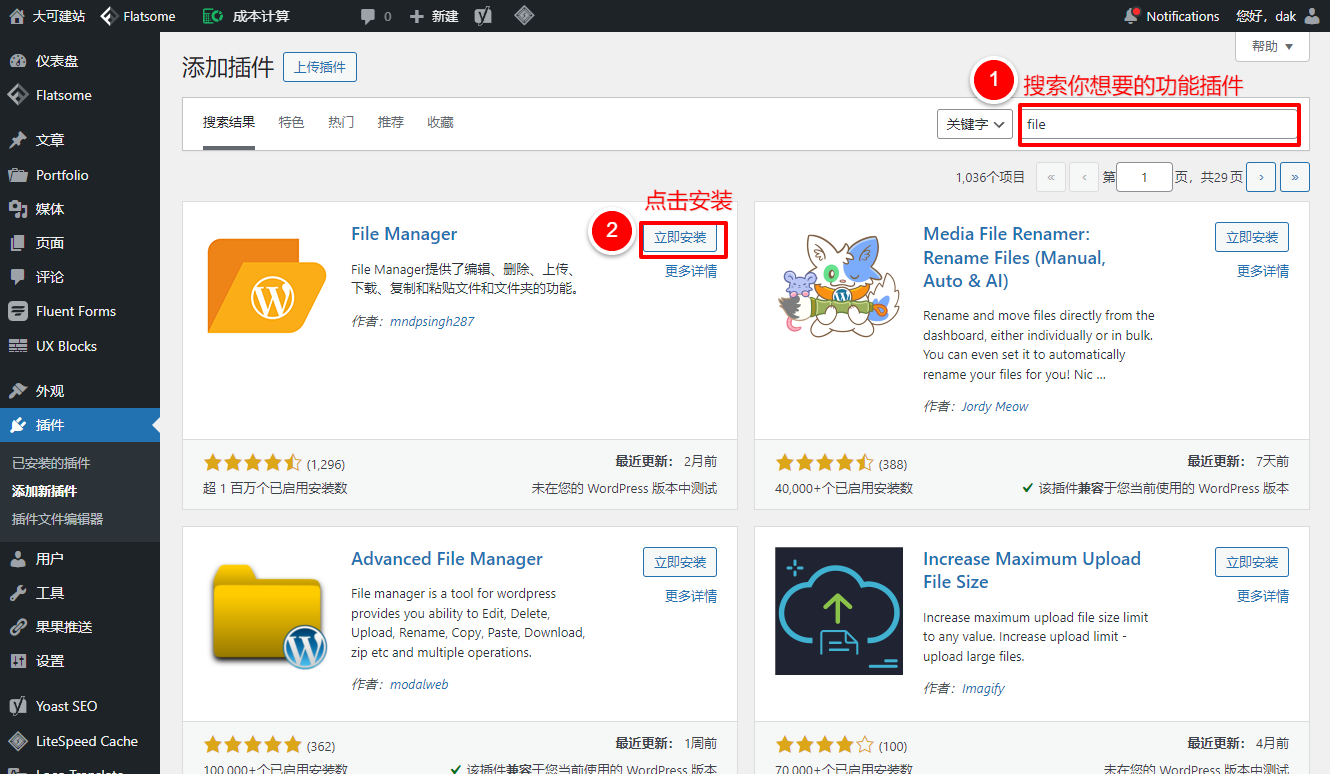The height and width of the screenshot is (774, 1330).
Task: Switch to the 热门 tab
Action: [341, 122]
